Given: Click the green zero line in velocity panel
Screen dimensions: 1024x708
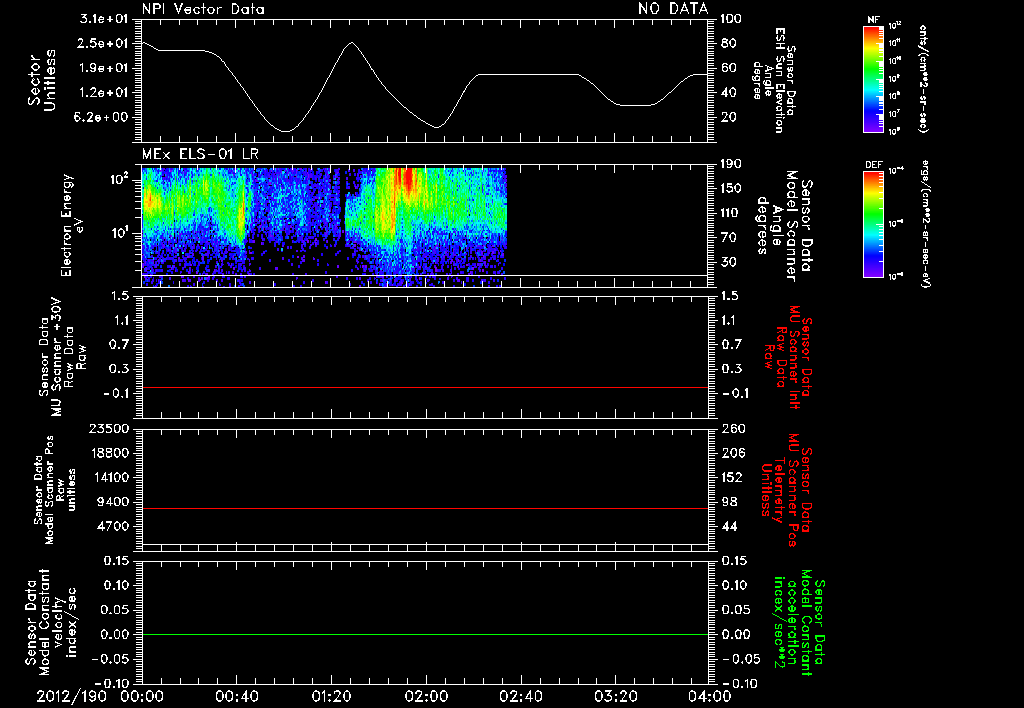Looking at the screenshot, I should pos(425,634).
